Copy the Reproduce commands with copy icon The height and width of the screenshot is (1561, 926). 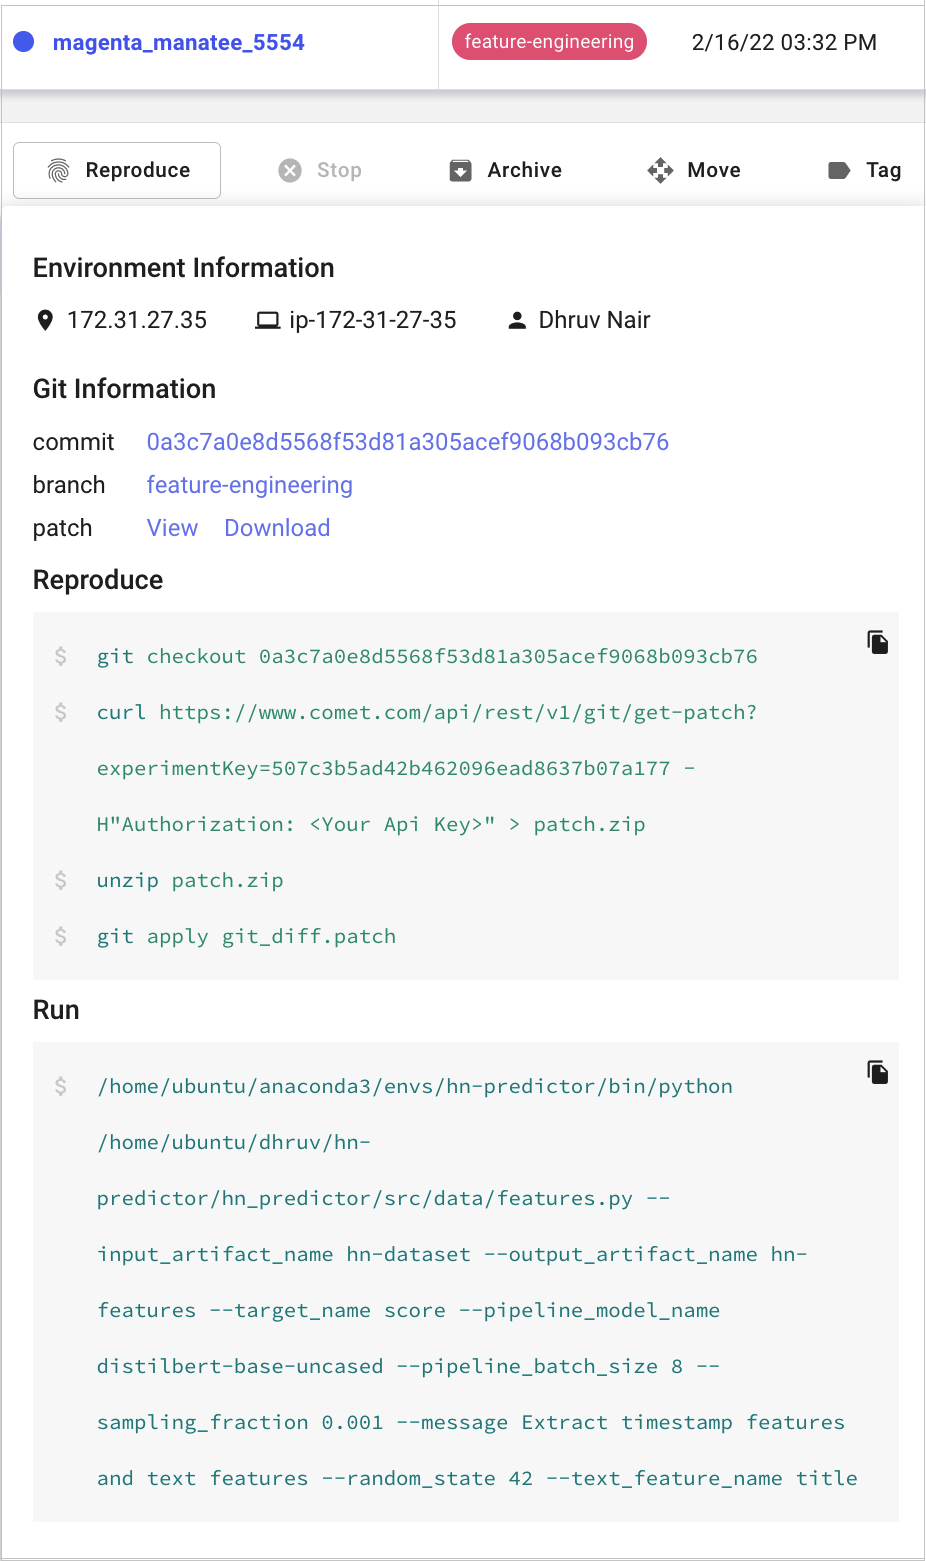[877, 642]
